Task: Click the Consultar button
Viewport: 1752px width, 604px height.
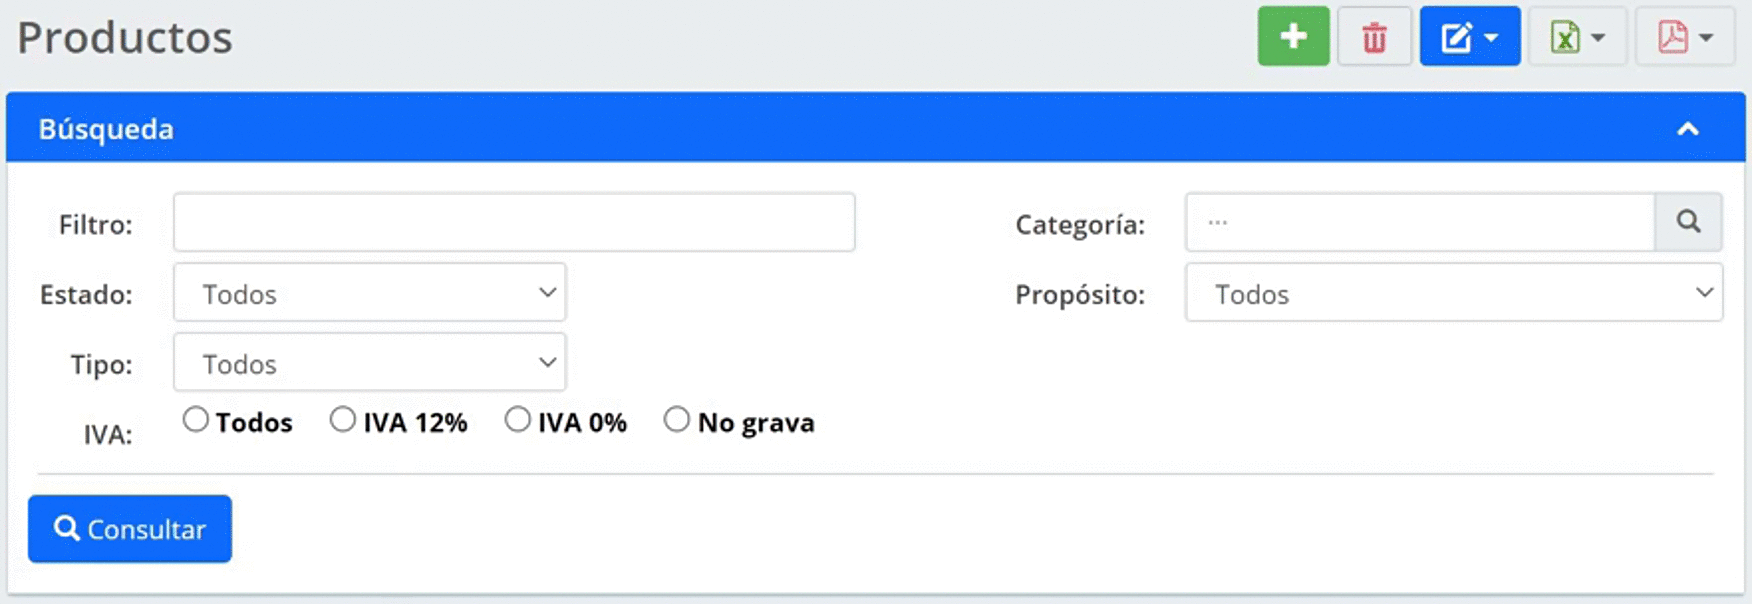Action: pyautogui.click(x=130, y=529)
